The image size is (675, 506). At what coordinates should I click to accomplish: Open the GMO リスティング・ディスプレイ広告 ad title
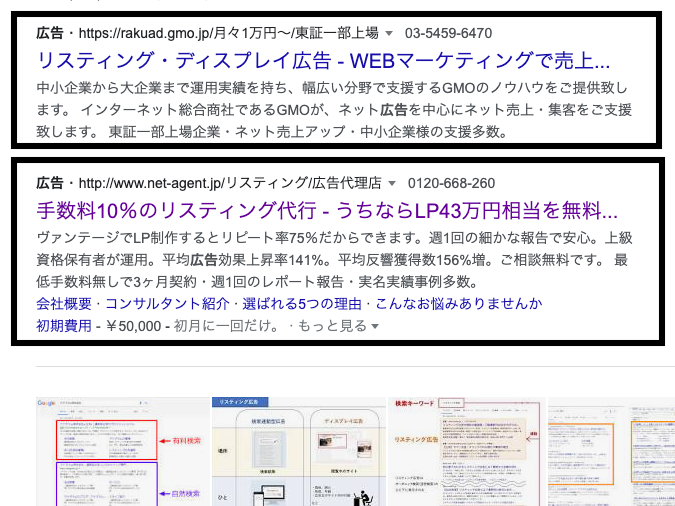click(323, 60)
